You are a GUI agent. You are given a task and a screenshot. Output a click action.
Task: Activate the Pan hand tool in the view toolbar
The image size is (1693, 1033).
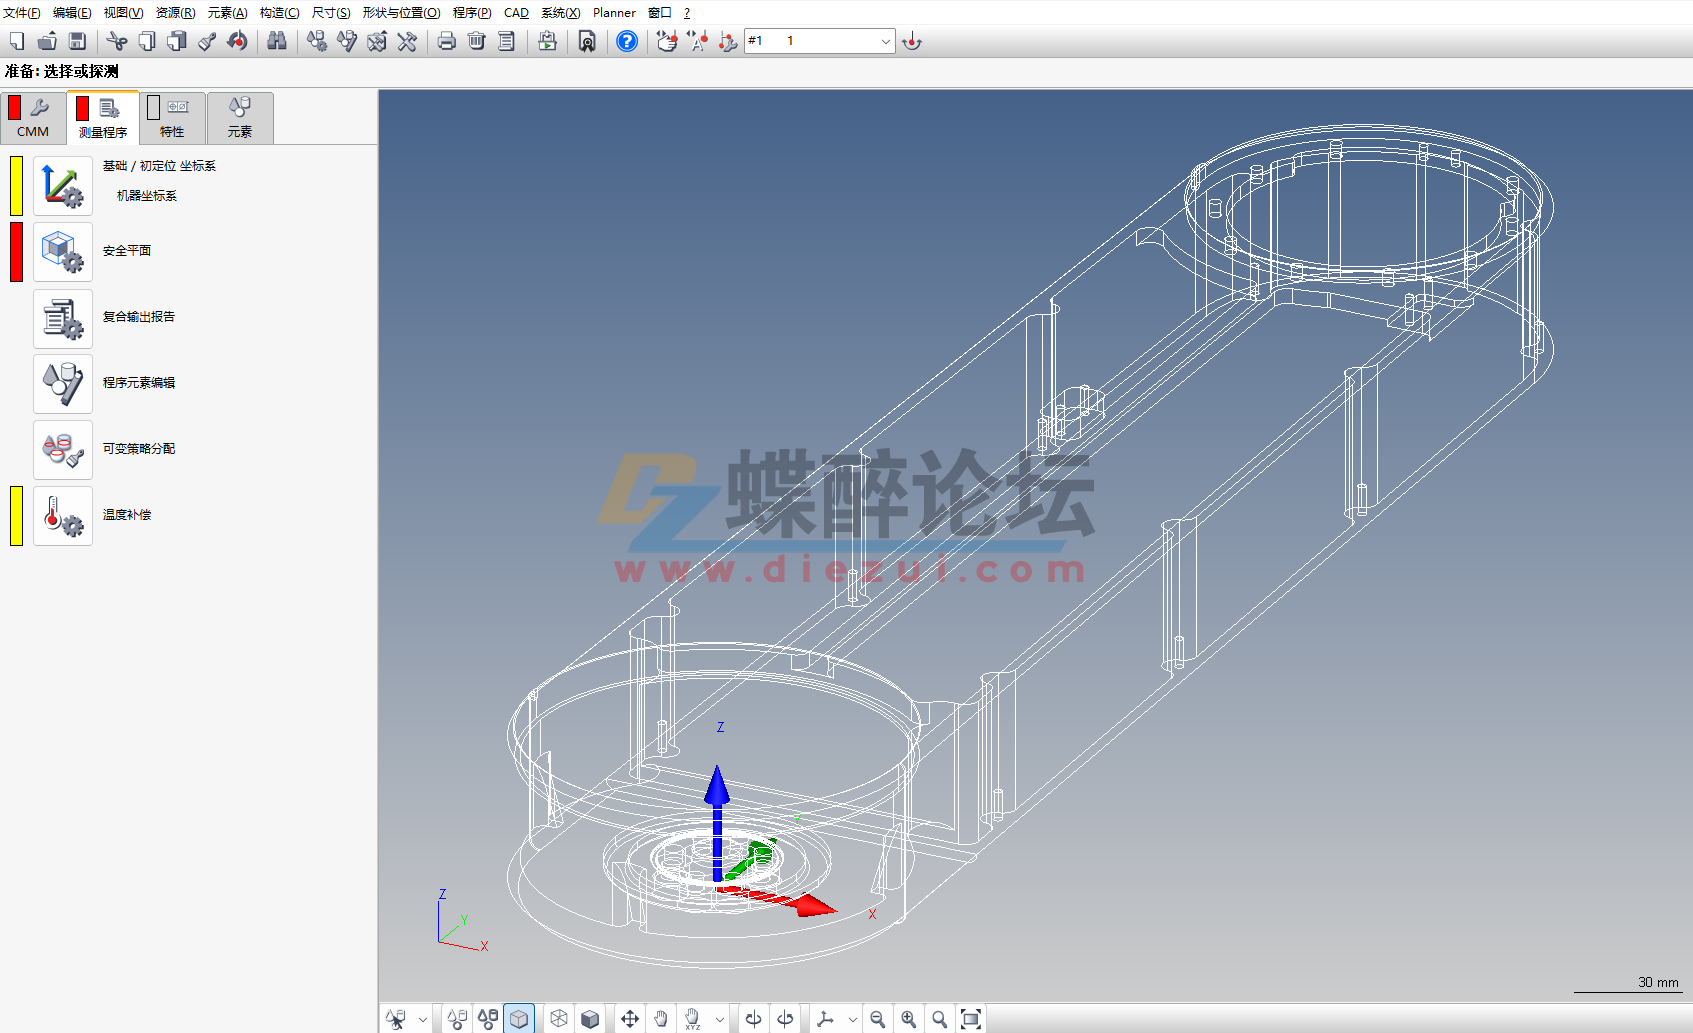pyautogui.click(x=660, y=1018)
